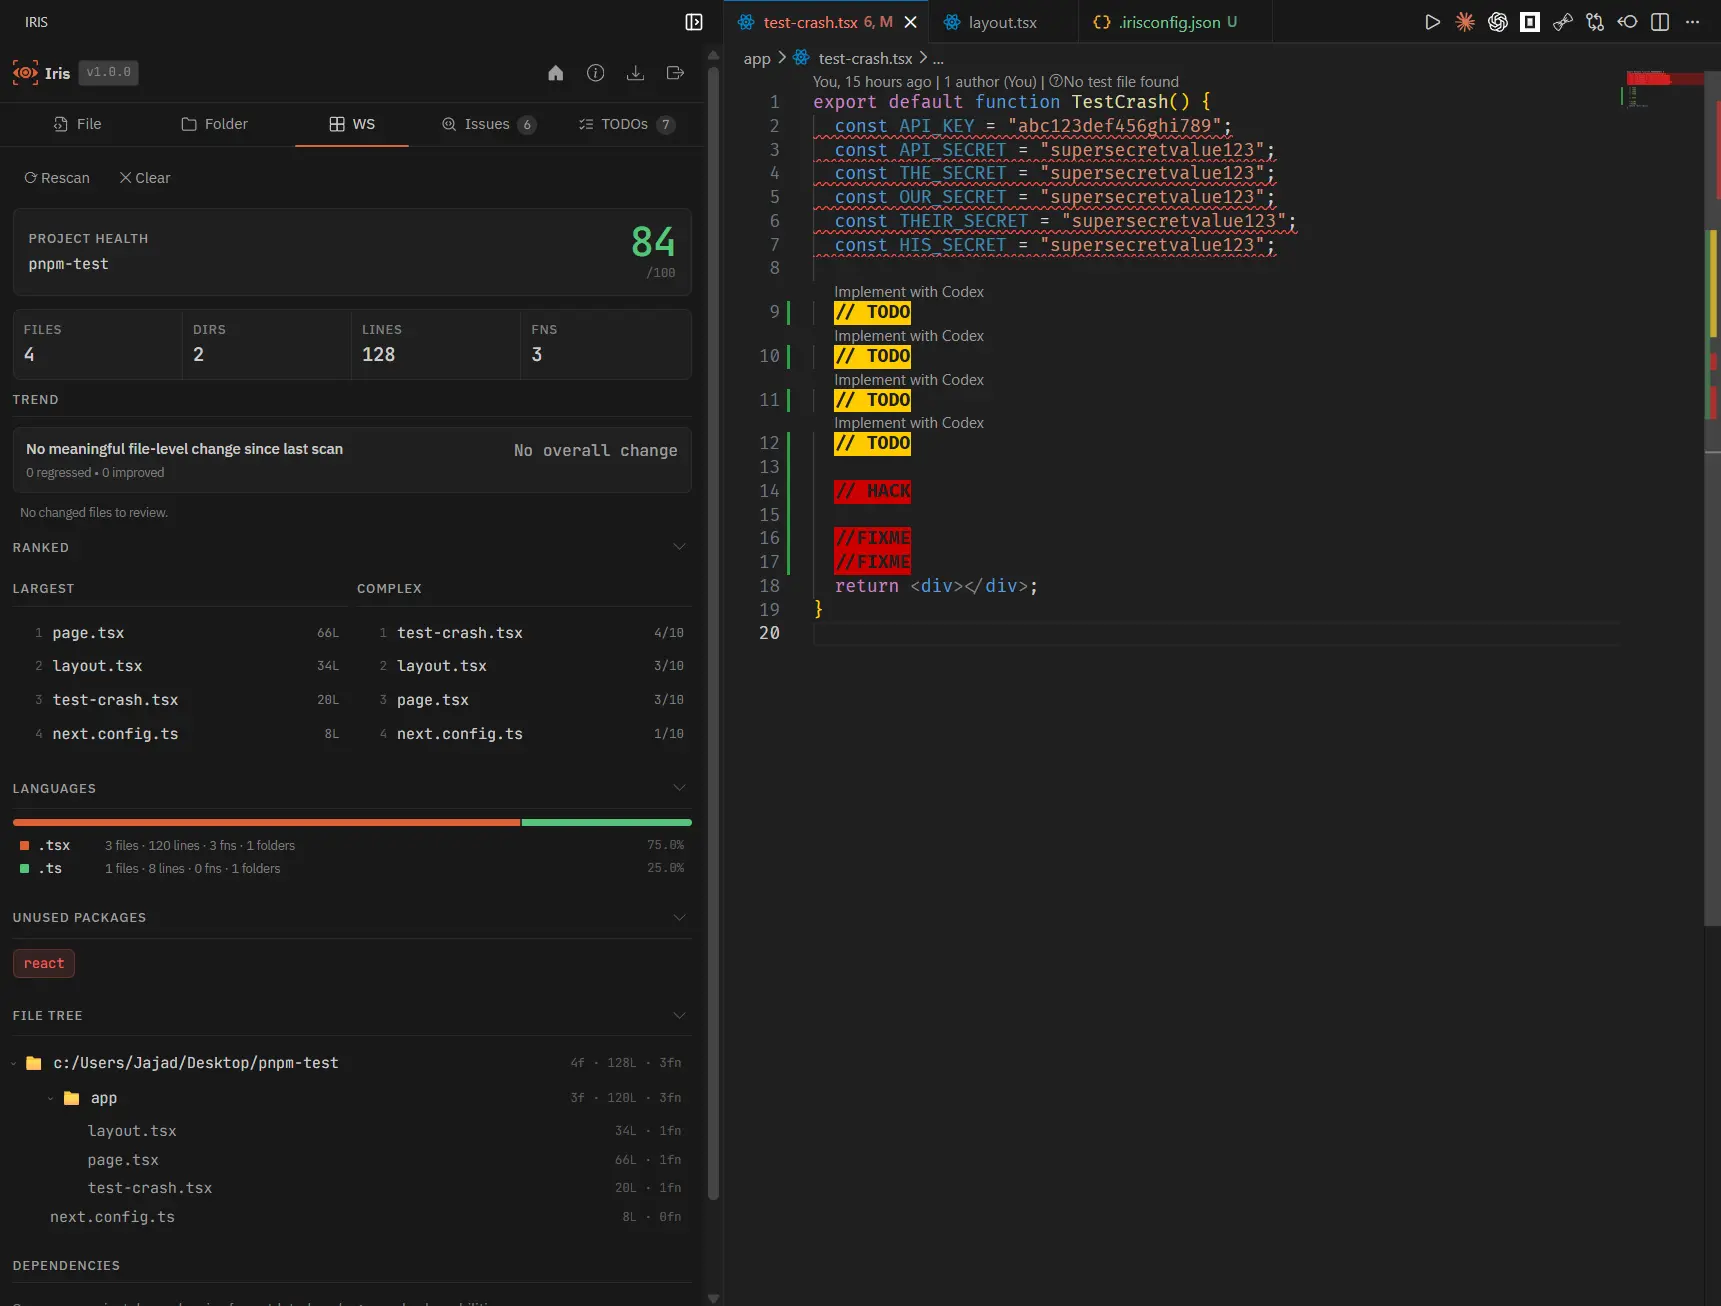Open layout.tsx in the file tree
This screenshot has height=1306, width=1721.
pyautogui.click(x=132, y=1131)
